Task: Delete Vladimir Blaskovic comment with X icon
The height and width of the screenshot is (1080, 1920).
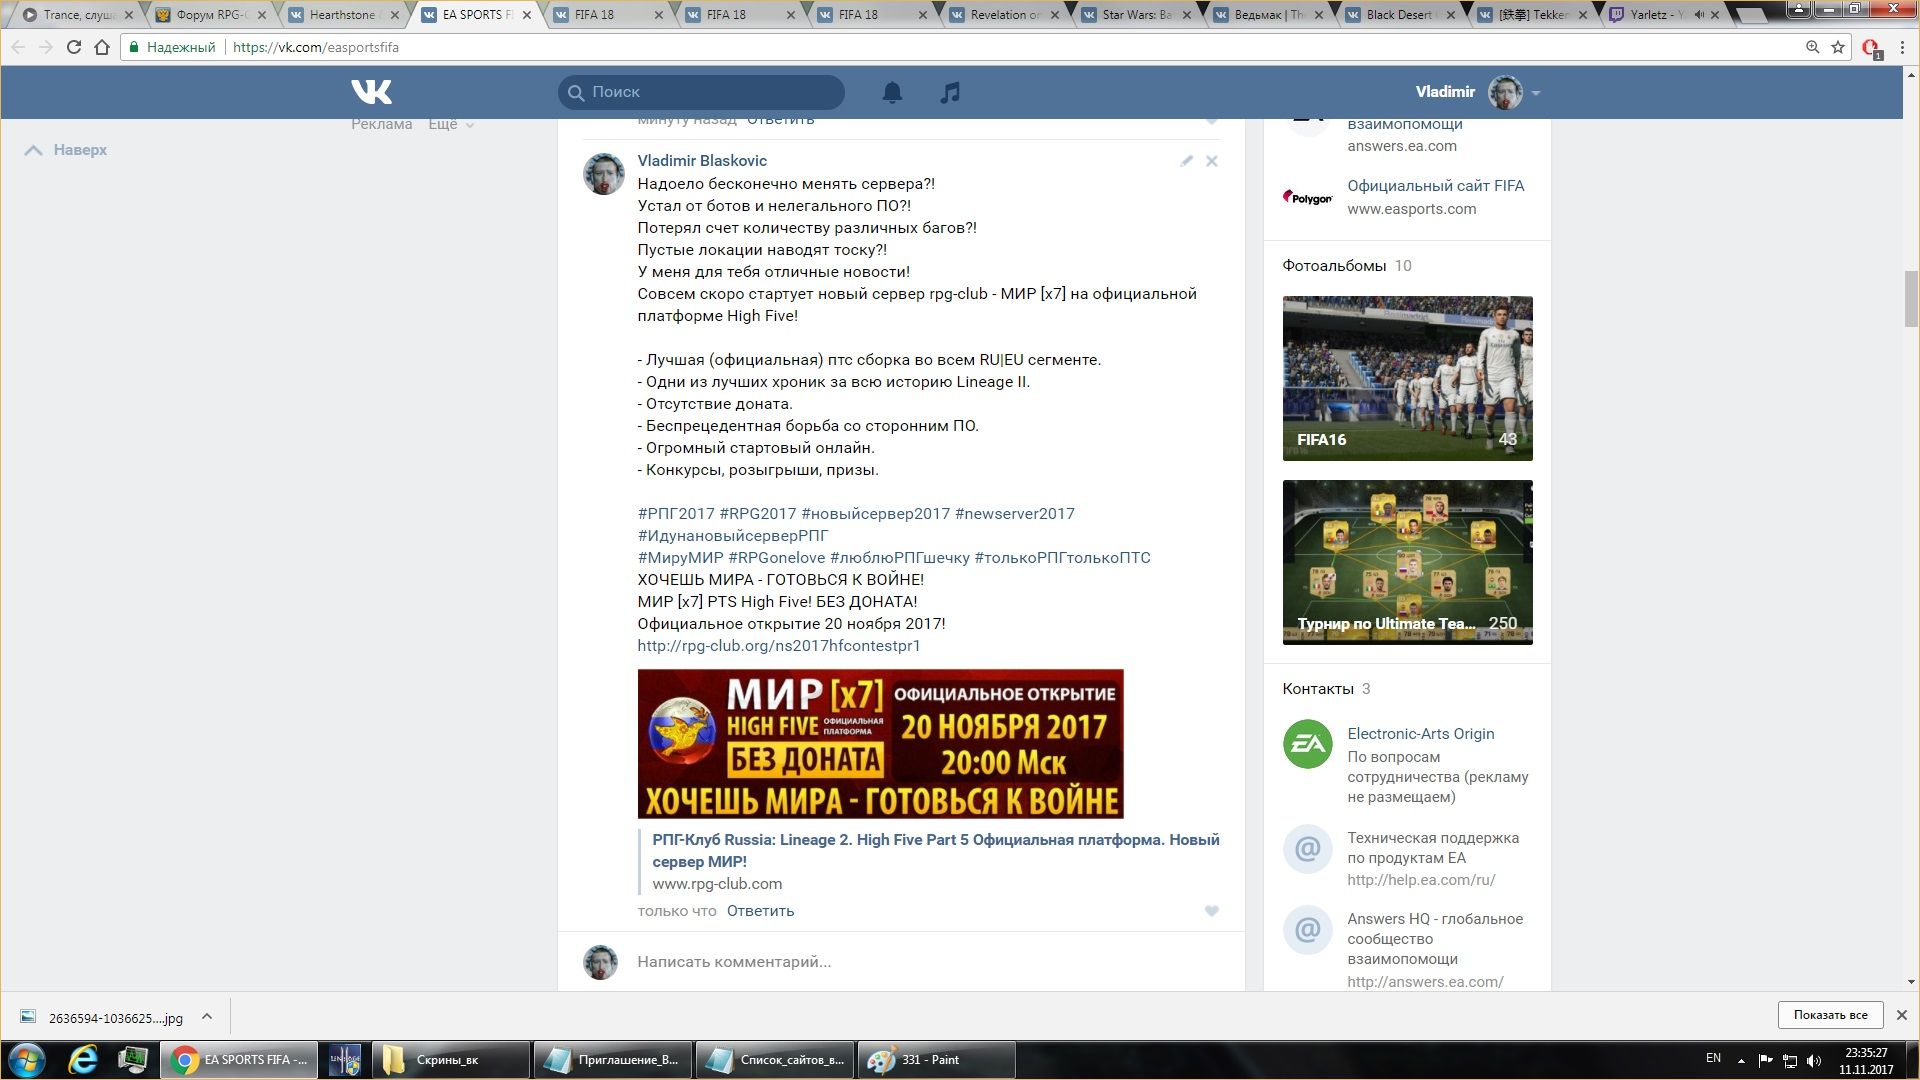Action: point(1212,161)
